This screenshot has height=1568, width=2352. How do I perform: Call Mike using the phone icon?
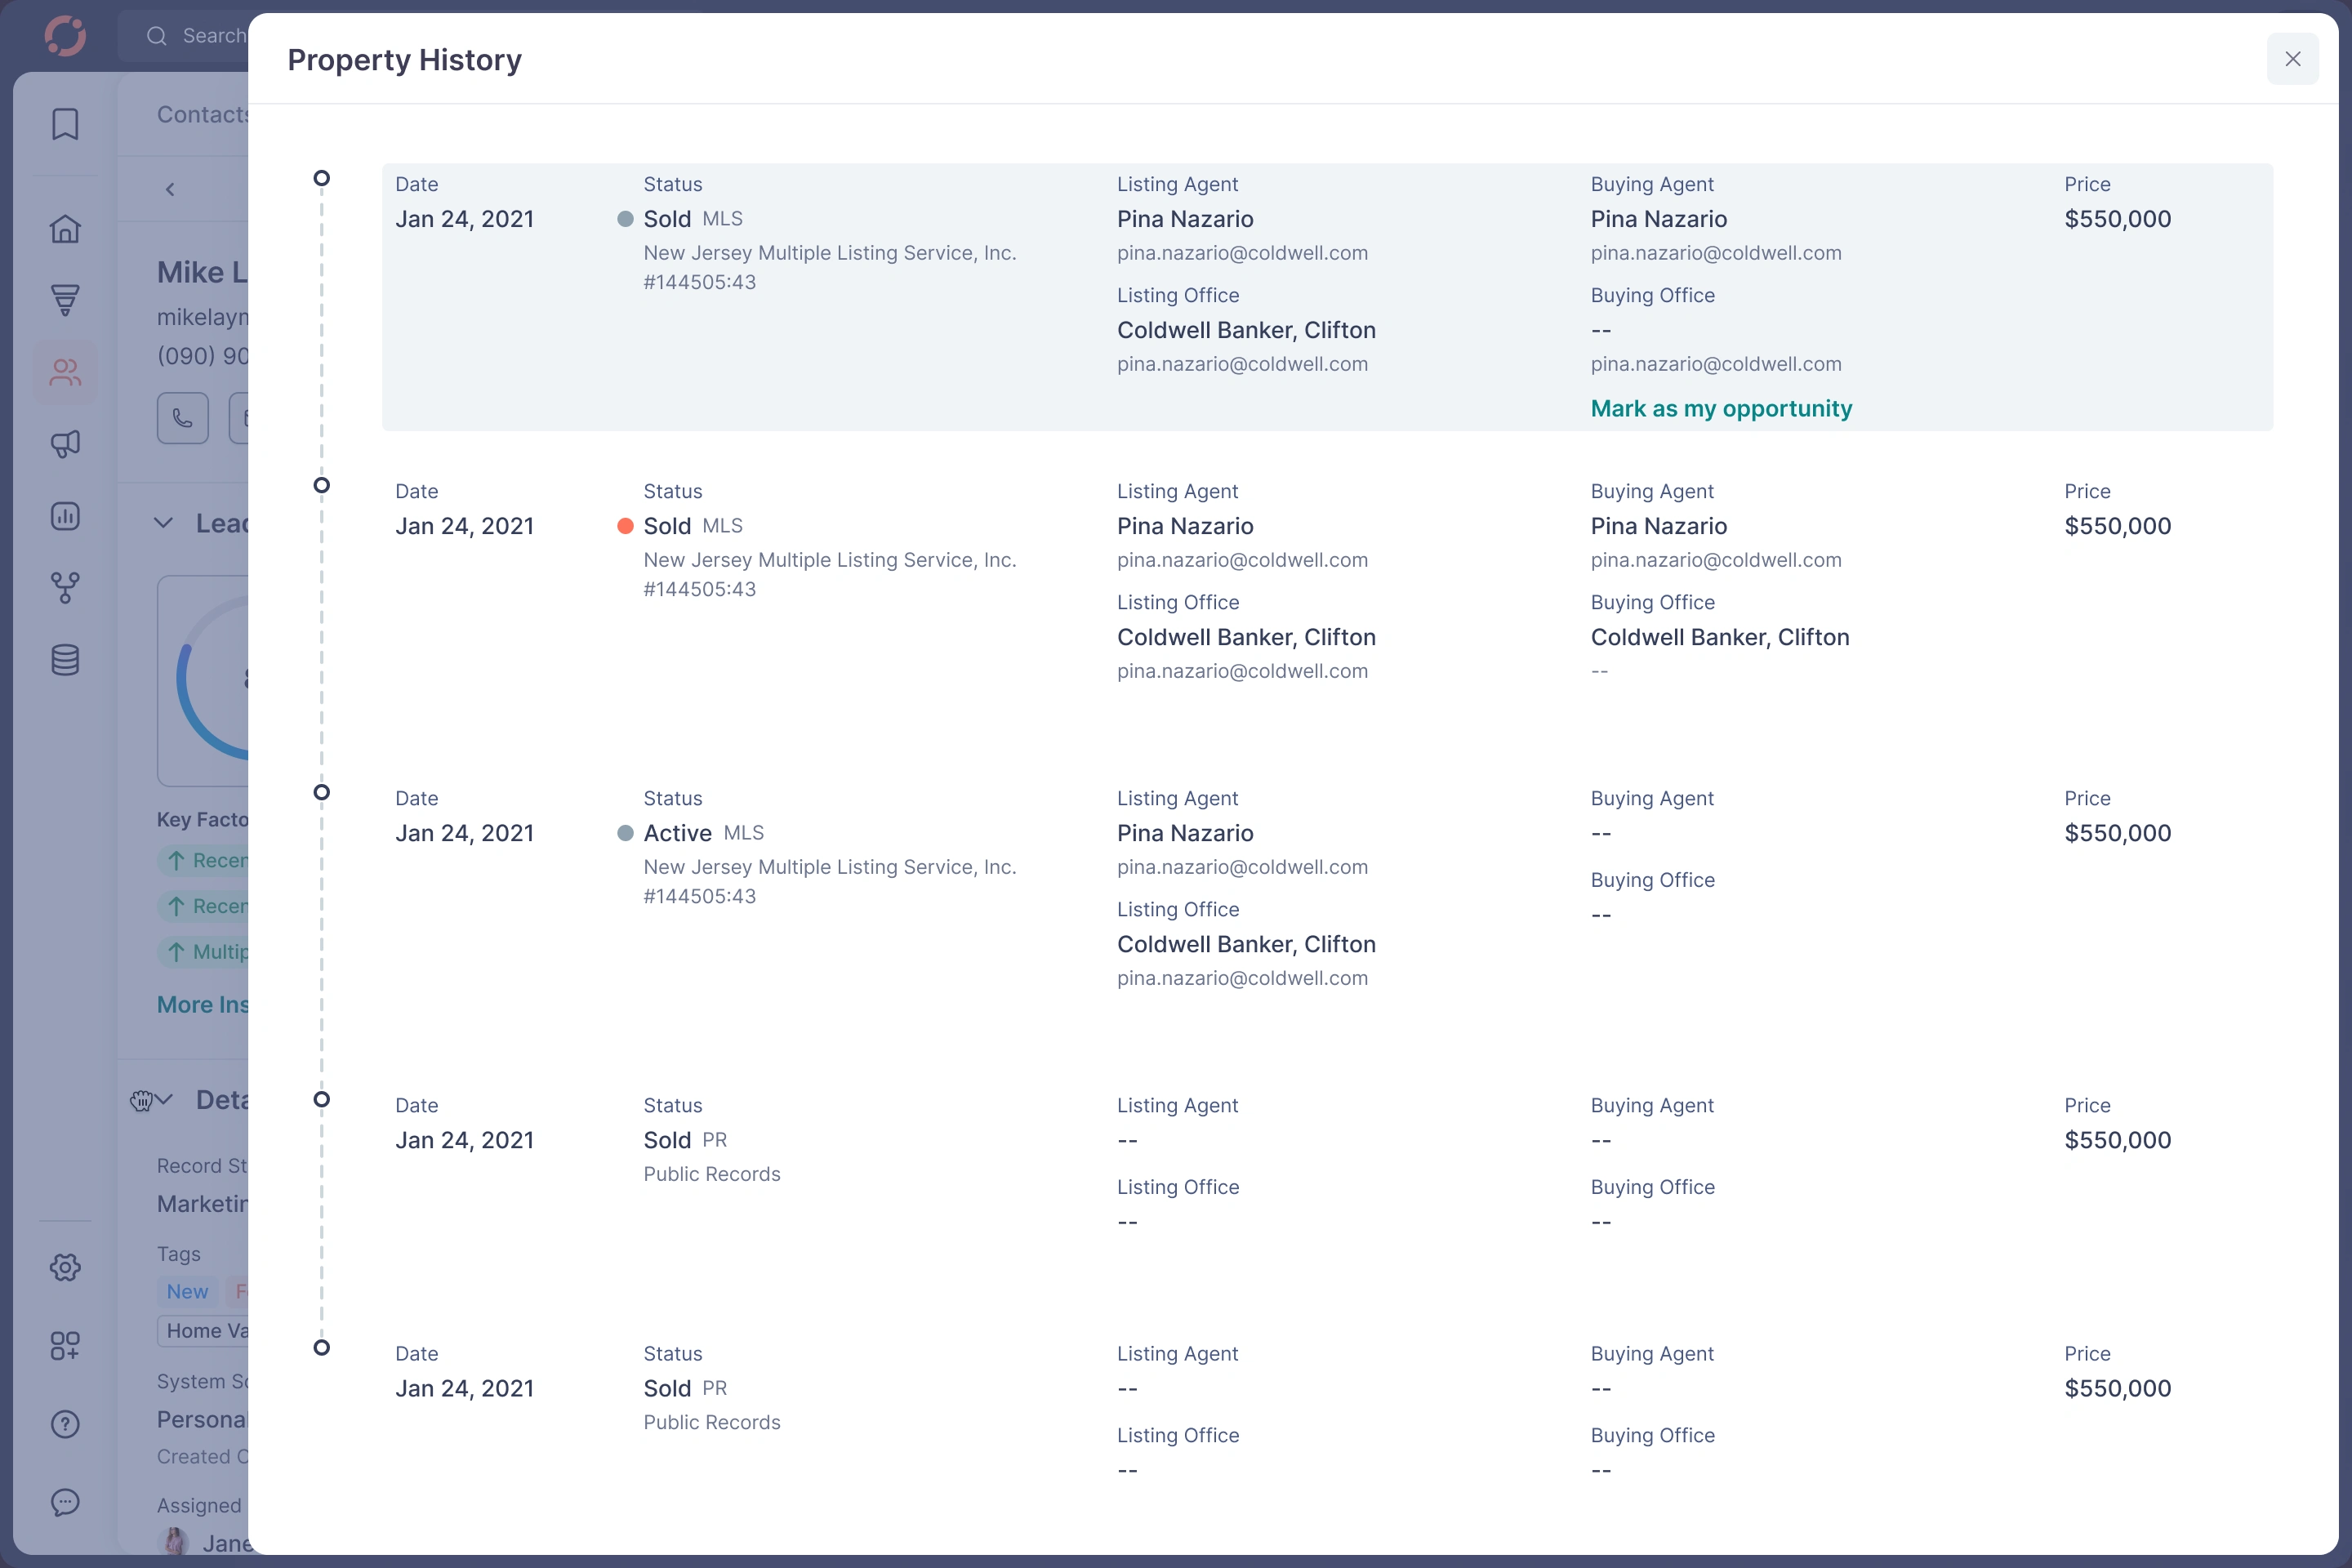click(182, 418)
